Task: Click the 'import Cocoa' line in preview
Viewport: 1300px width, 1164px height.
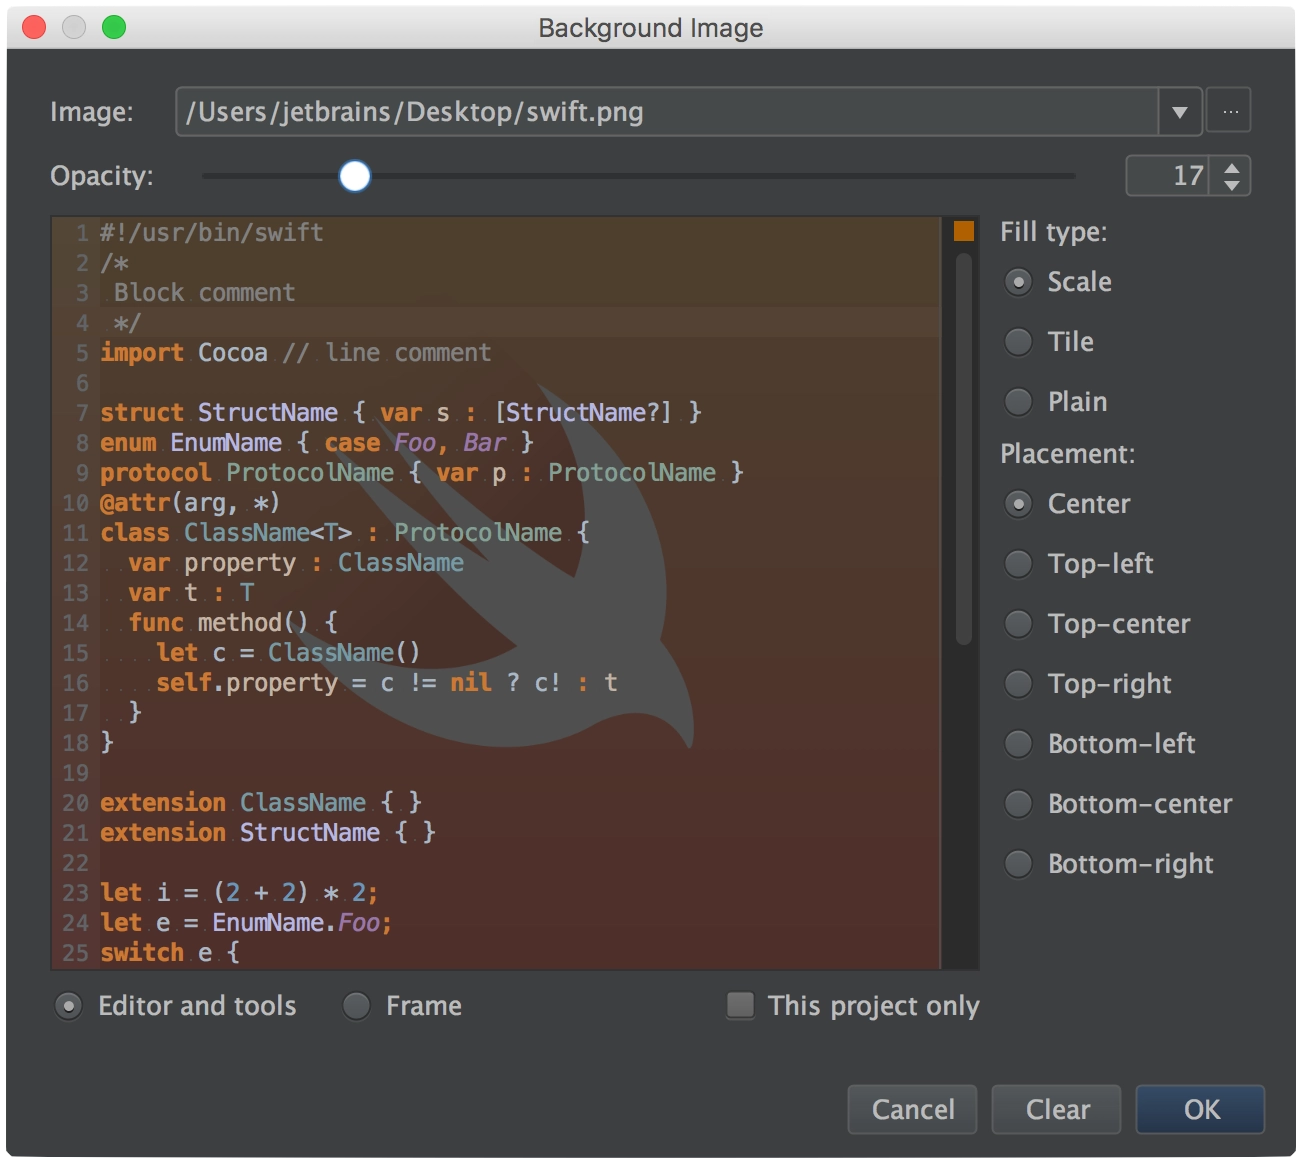Action: pos(296,353)
